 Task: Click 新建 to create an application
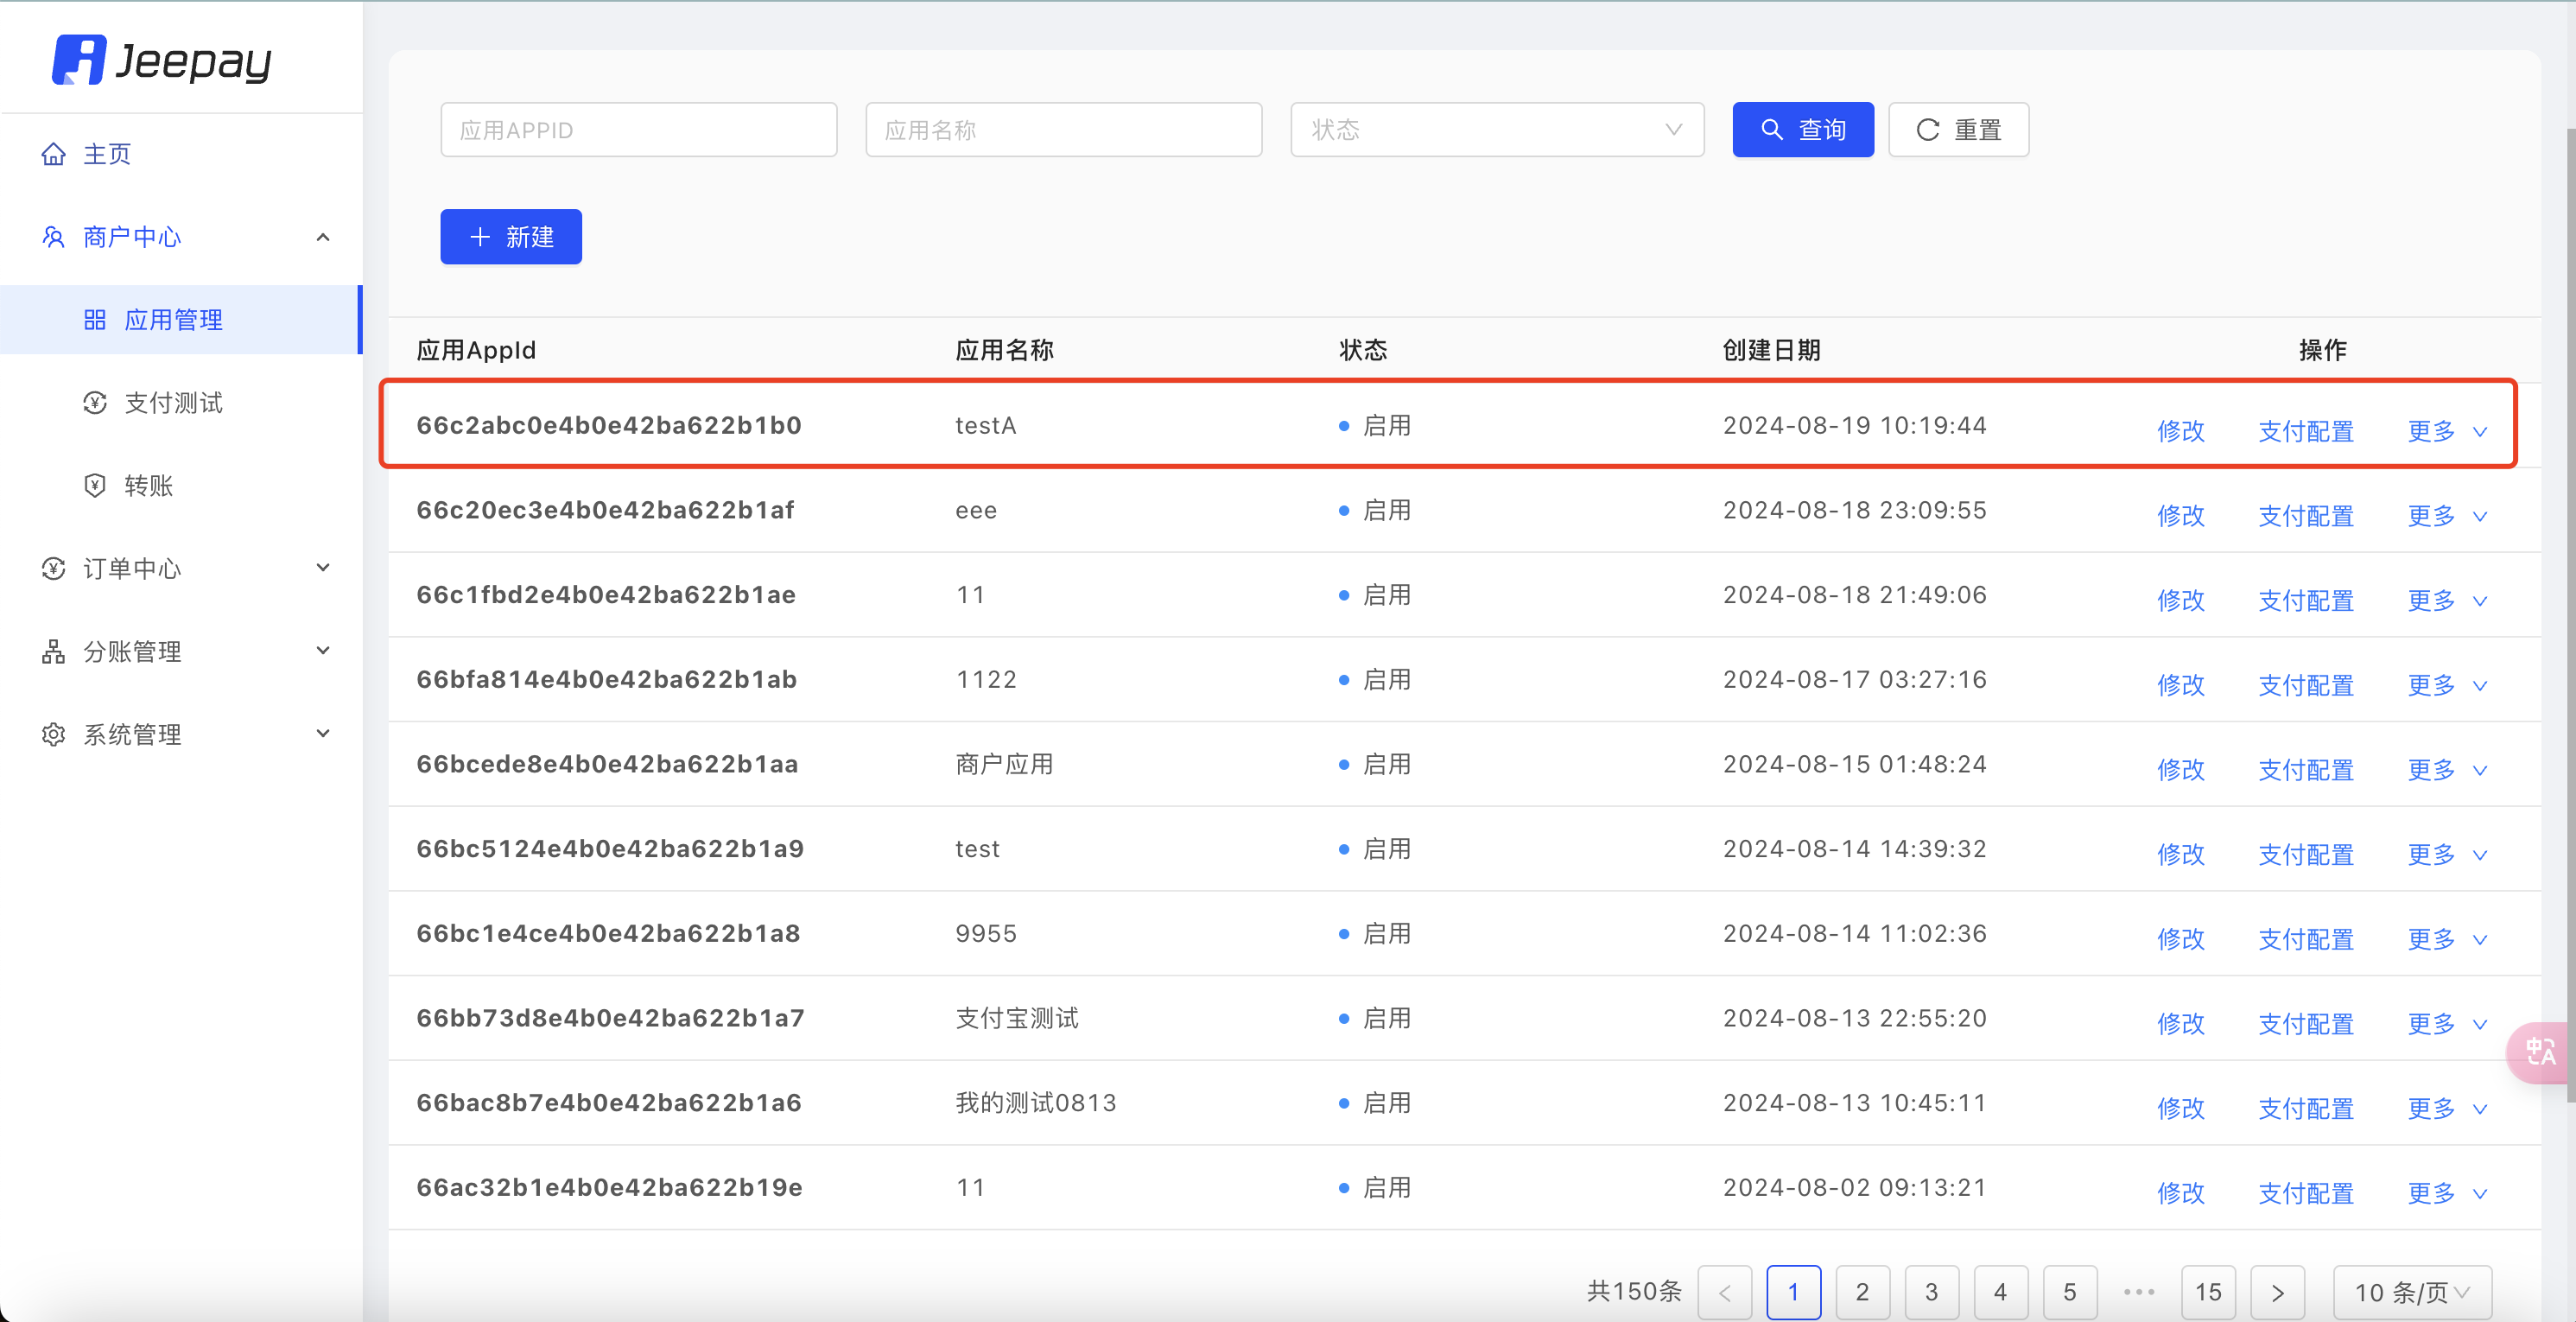[x=510, y=237]
